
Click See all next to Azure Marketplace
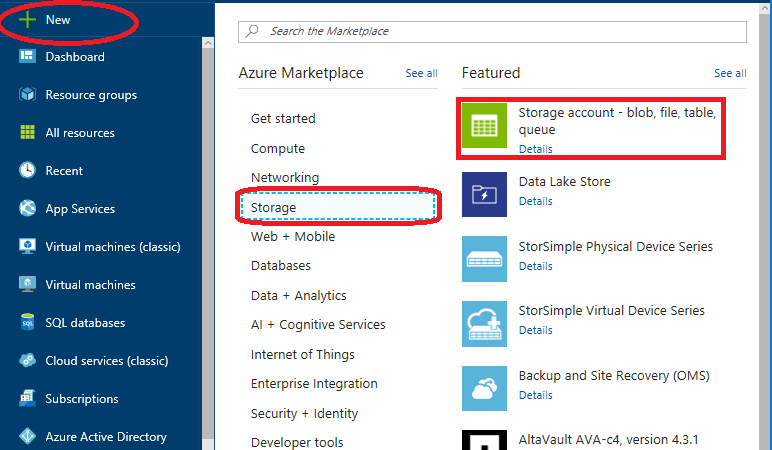click(421, 73)
